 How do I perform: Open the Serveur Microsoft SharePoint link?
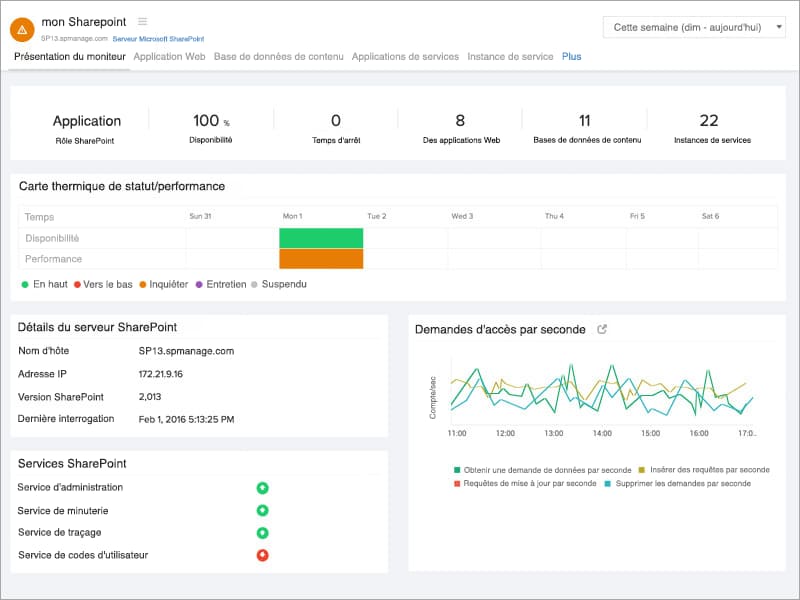tap(157, 37)
